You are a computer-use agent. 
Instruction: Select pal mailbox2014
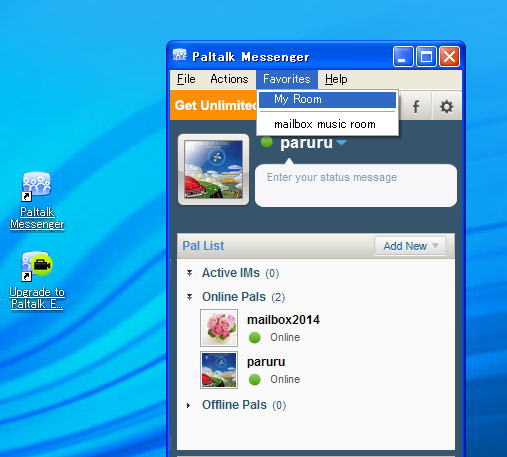(283, 320)
